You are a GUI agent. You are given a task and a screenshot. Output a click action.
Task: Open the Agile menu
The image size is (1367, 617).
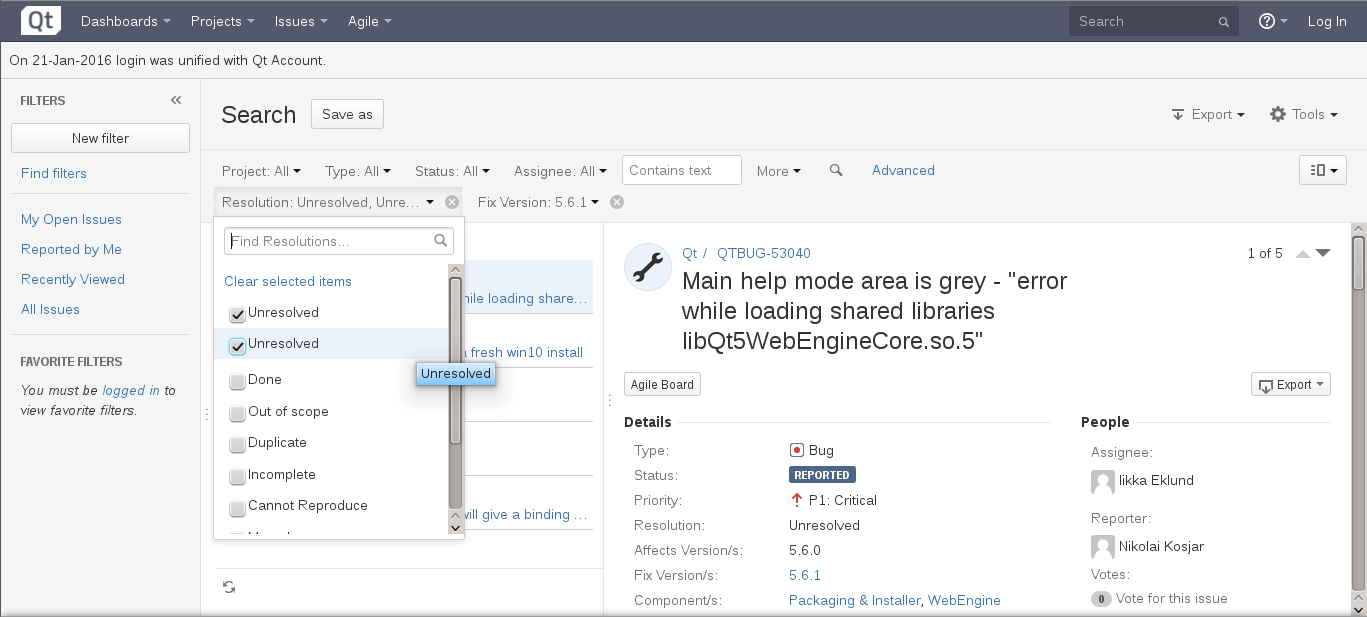(369, 21)
